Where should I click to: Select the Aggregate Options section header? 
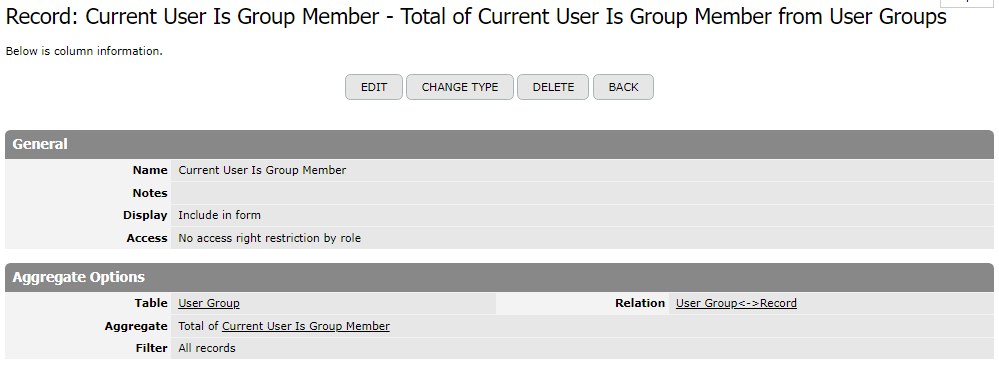(500, 278)
